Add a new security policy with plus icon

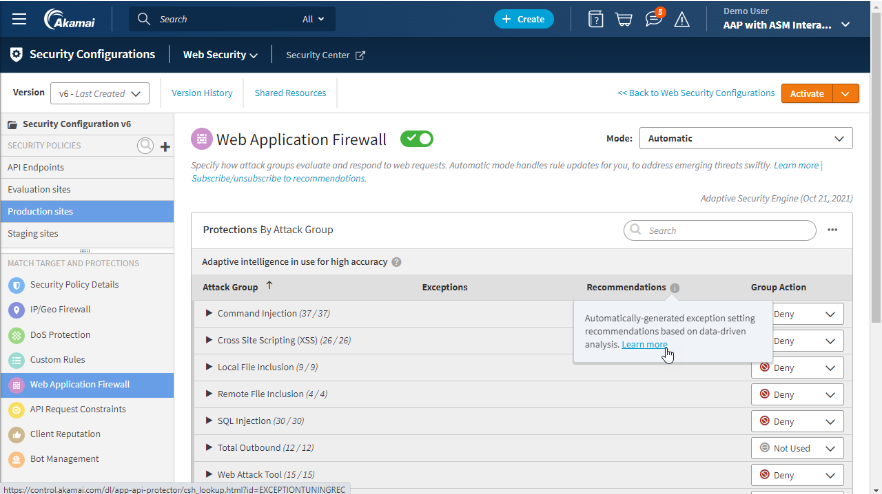(x=165, y=146)
